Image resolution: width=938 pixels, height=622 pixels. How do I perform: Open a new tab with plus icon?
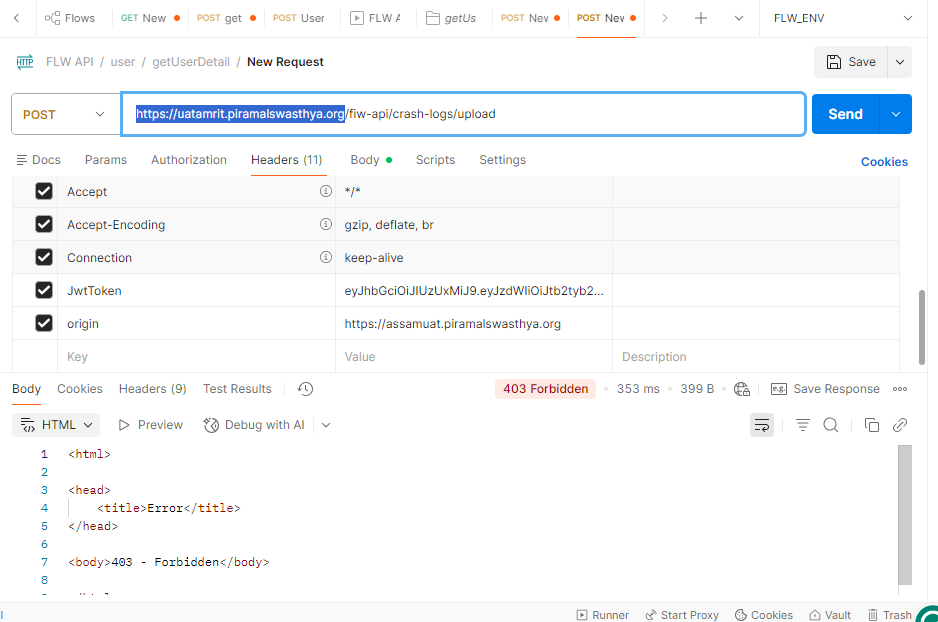pos(701,18)
